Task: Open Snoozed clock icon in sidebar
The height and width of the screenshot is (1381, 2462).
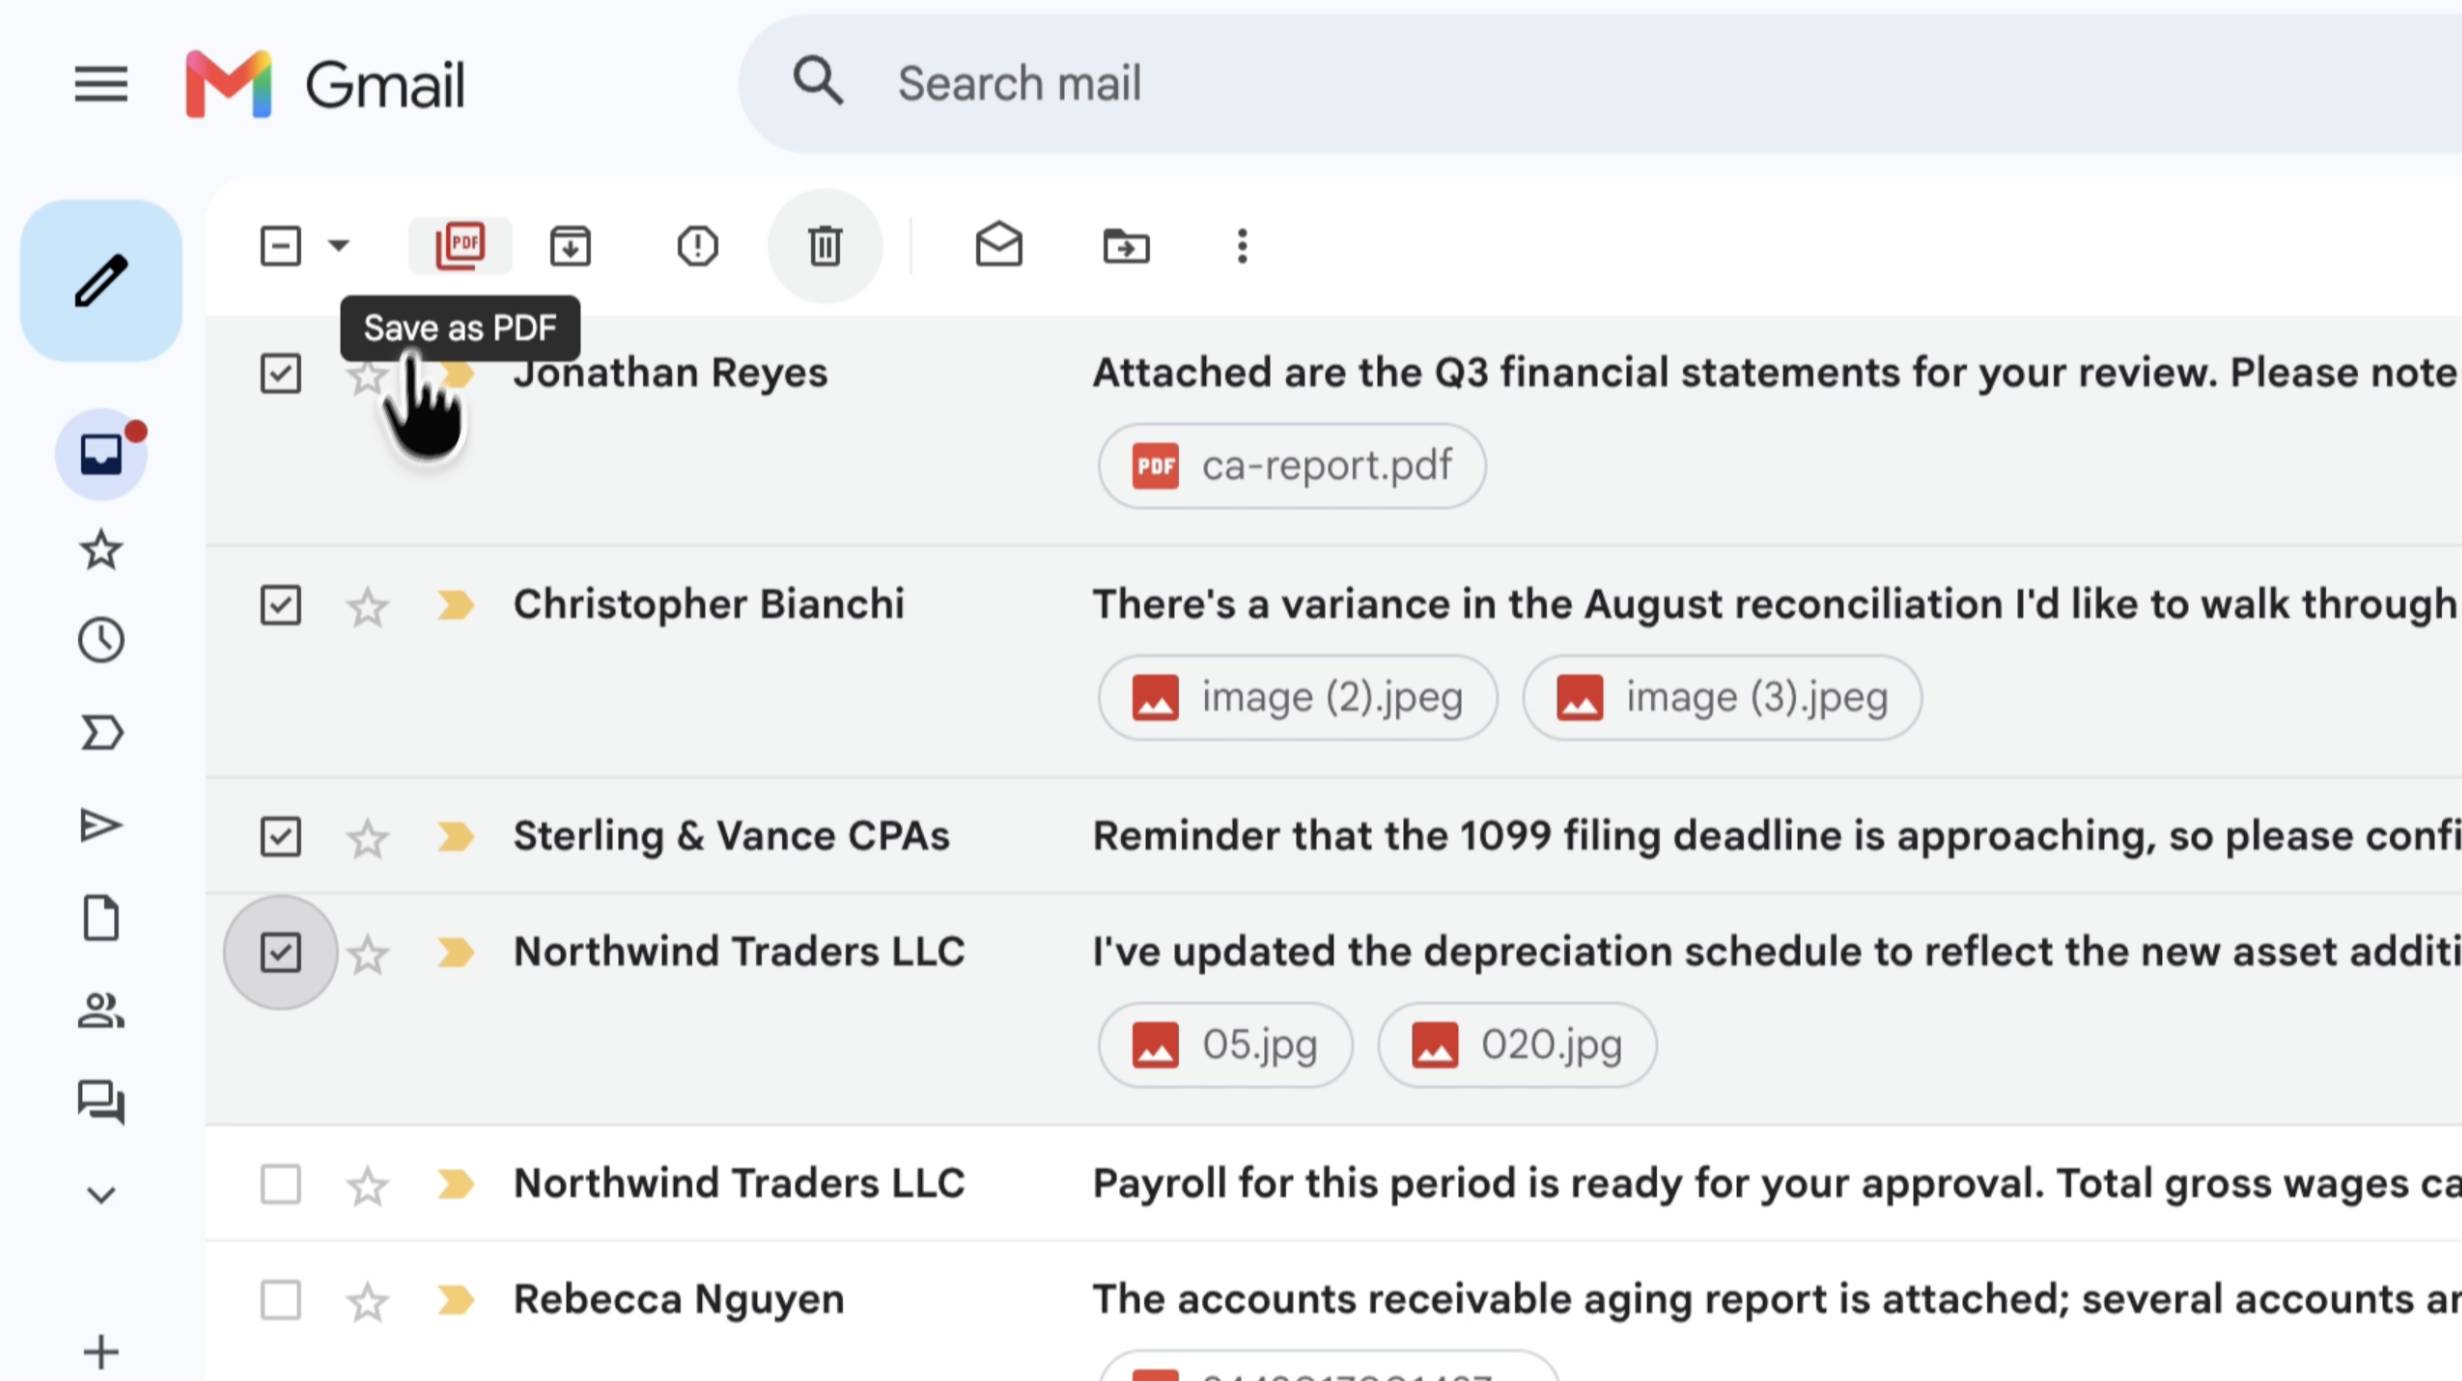Action: [101, 640]
